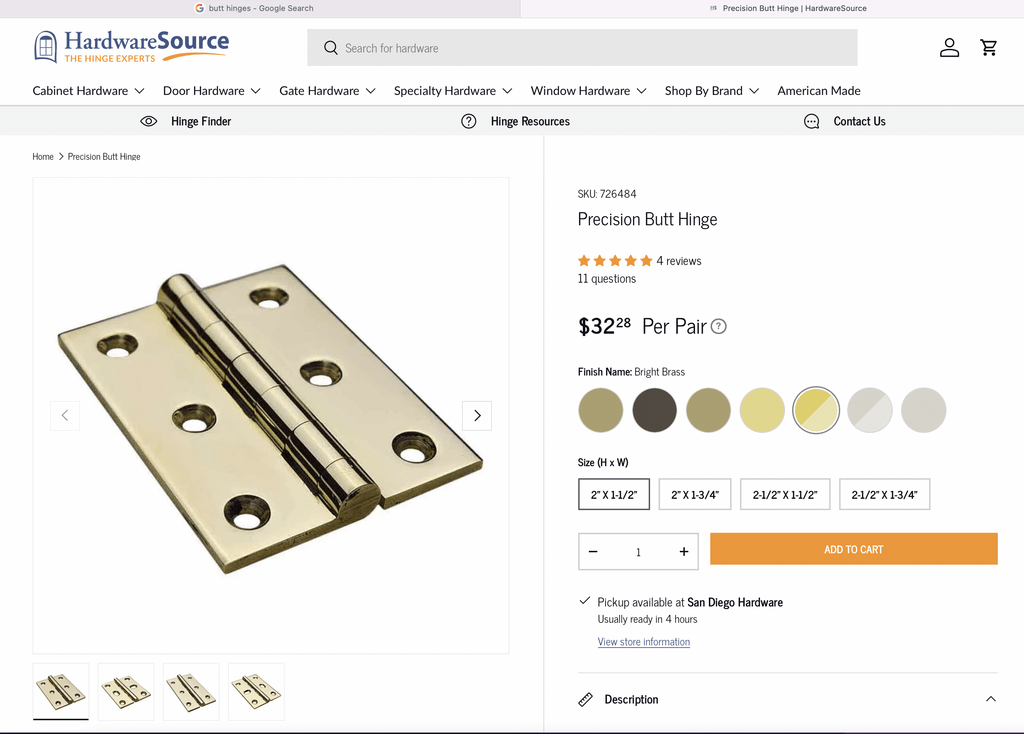The width and height of the screenshot is (1024, 734).
Task: Select size 2" X 1-3/4"
Action: pyautogui.click(x=695, y=494)
